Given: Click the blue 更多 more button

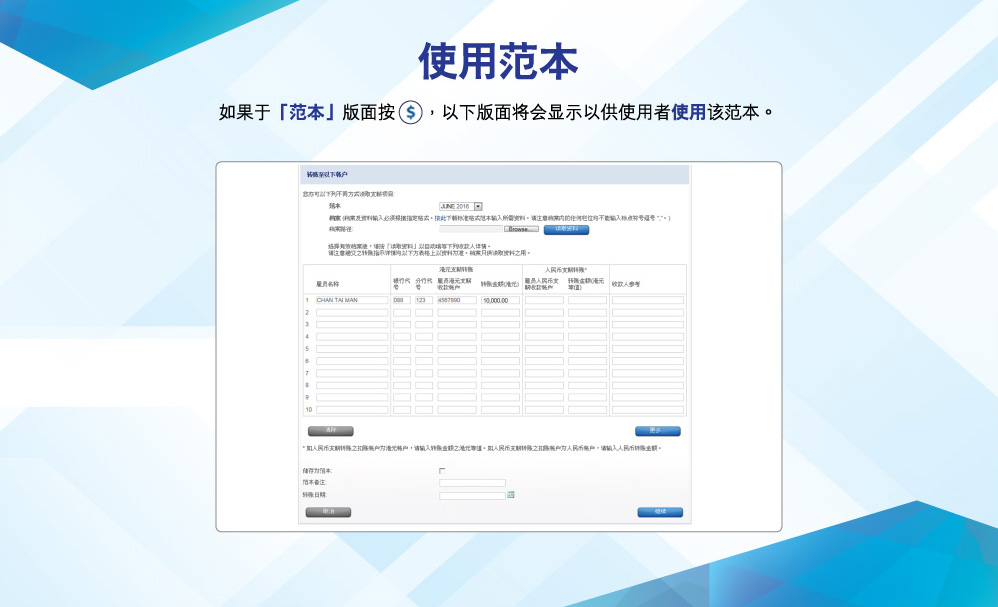Looking at the screenshot, I should (657, 431).
